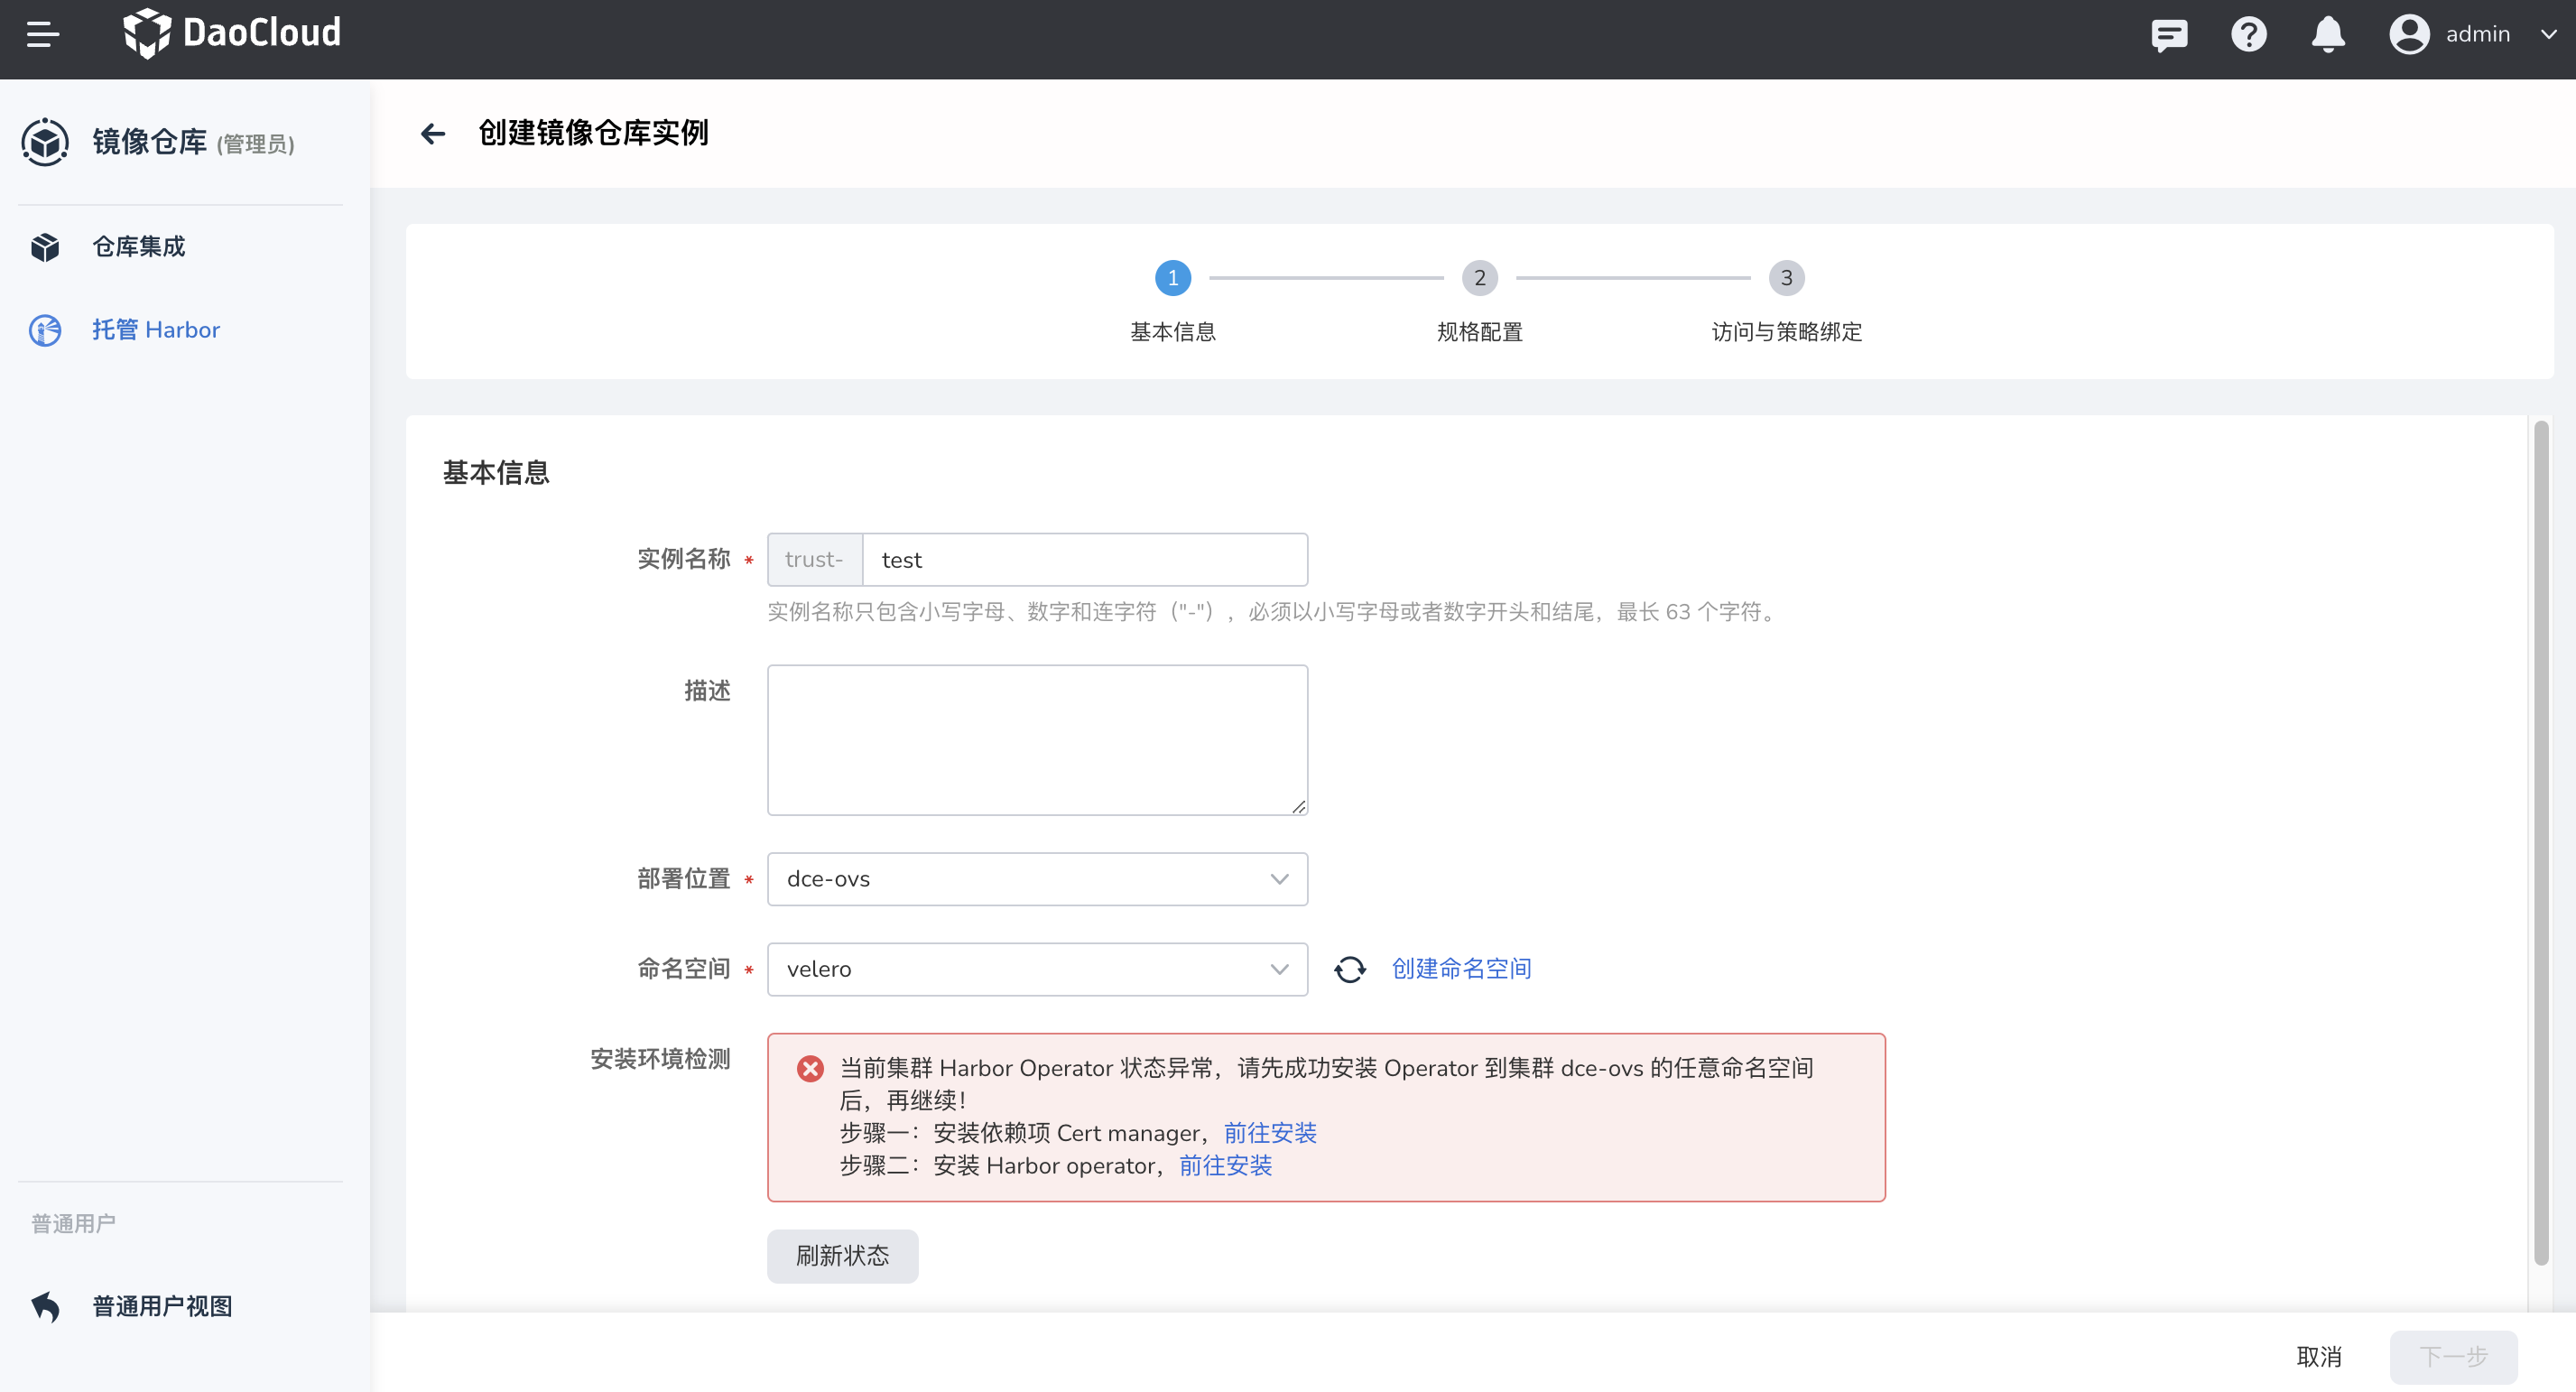2576x1392 pixels.
Task: Open the hamburger navigation menu
Action: [42, 34]
